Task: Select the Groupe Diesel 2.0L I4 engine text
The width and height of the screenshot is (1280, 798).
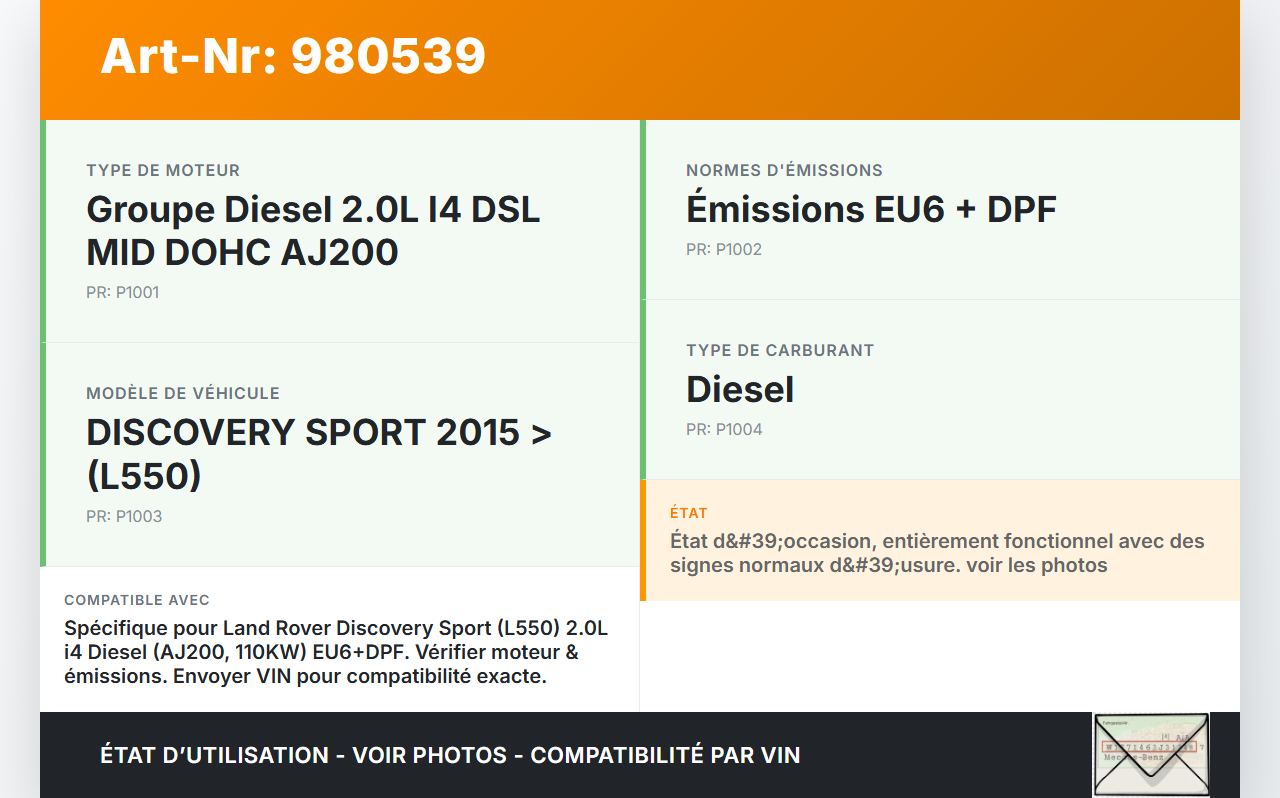Action: point(313,231)
